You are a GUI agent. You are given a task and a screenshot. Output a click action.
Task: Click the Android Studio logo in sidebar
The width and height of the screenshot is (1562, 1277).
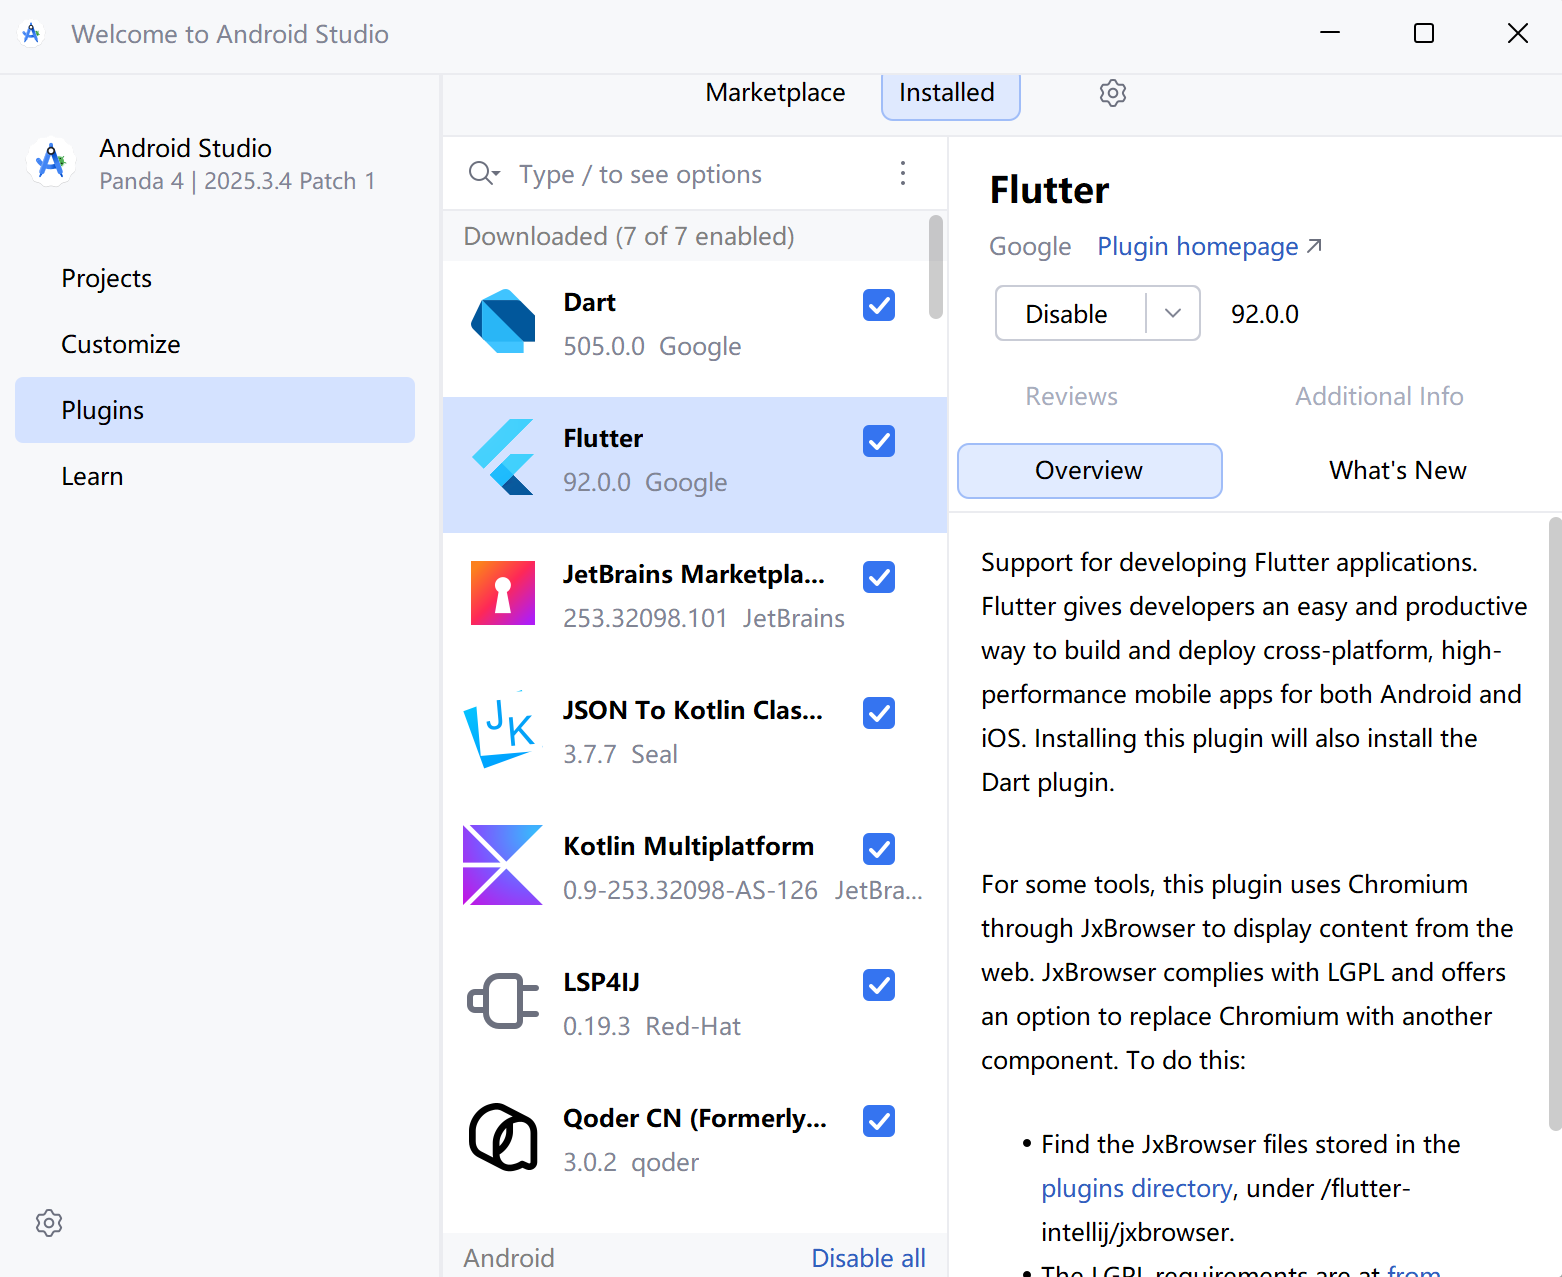[x=51, y=161]
